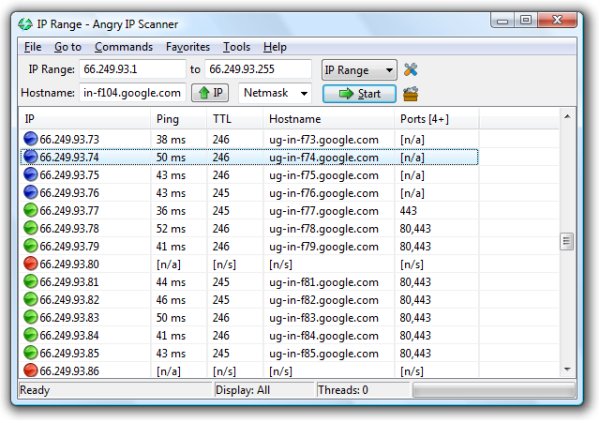Open the IP Range feeder dropdown
This screenshot has width=600, height=423.
(x=359, y=70)
